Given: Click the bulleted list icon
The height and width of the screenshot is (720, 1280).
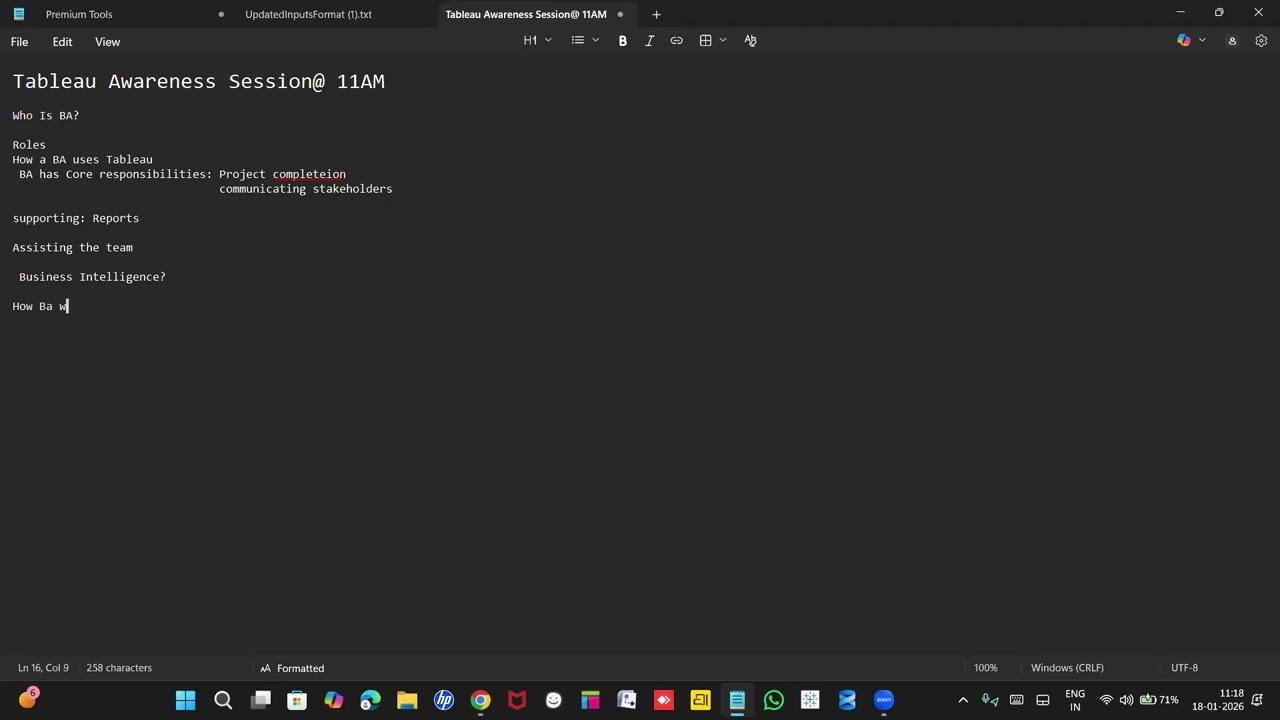Looking at the screenshot, I should (578, 41).
